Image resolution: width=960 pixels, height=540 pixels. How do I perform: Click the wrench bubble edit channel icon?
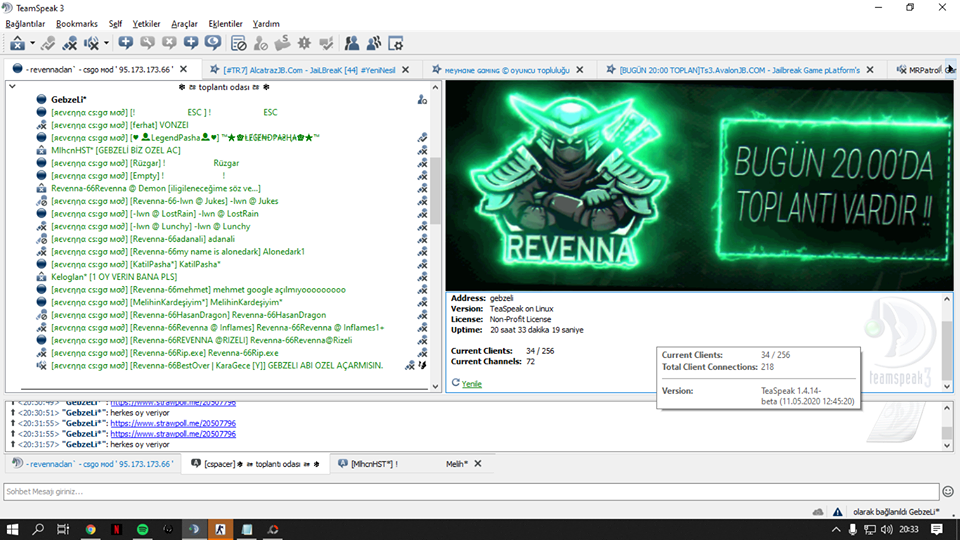[148, 43]
